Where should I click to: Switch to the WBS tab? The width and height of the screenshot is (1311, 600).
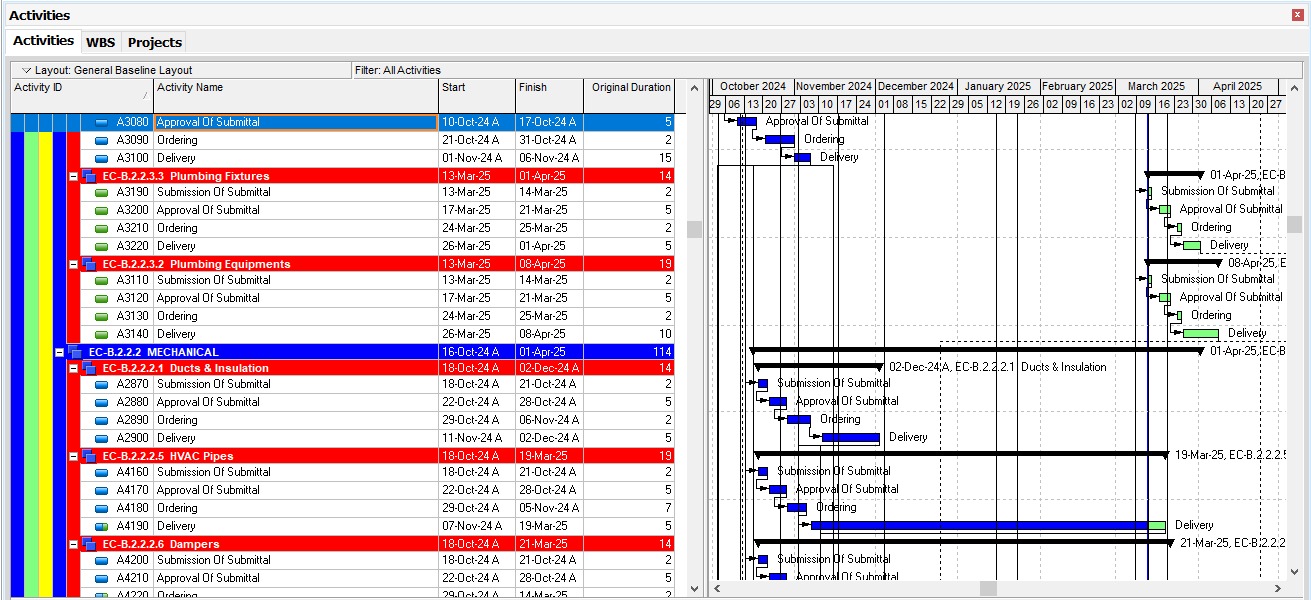pos(100,42)
